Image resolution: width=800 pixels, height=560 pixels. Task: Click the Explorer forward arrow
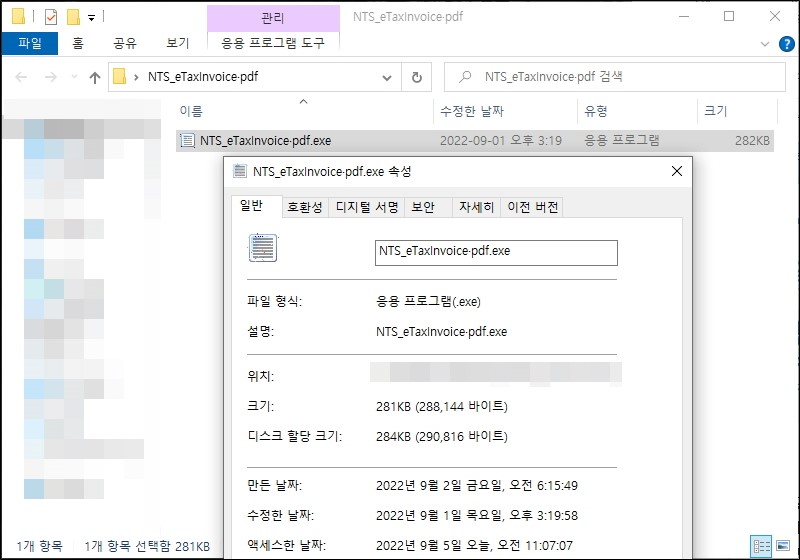(51, 77)
